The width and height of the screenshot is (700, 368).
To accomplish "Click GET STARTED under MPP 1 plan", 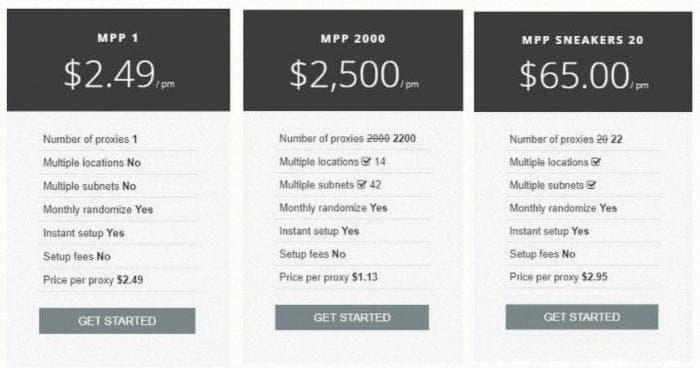I will point(117,321).
